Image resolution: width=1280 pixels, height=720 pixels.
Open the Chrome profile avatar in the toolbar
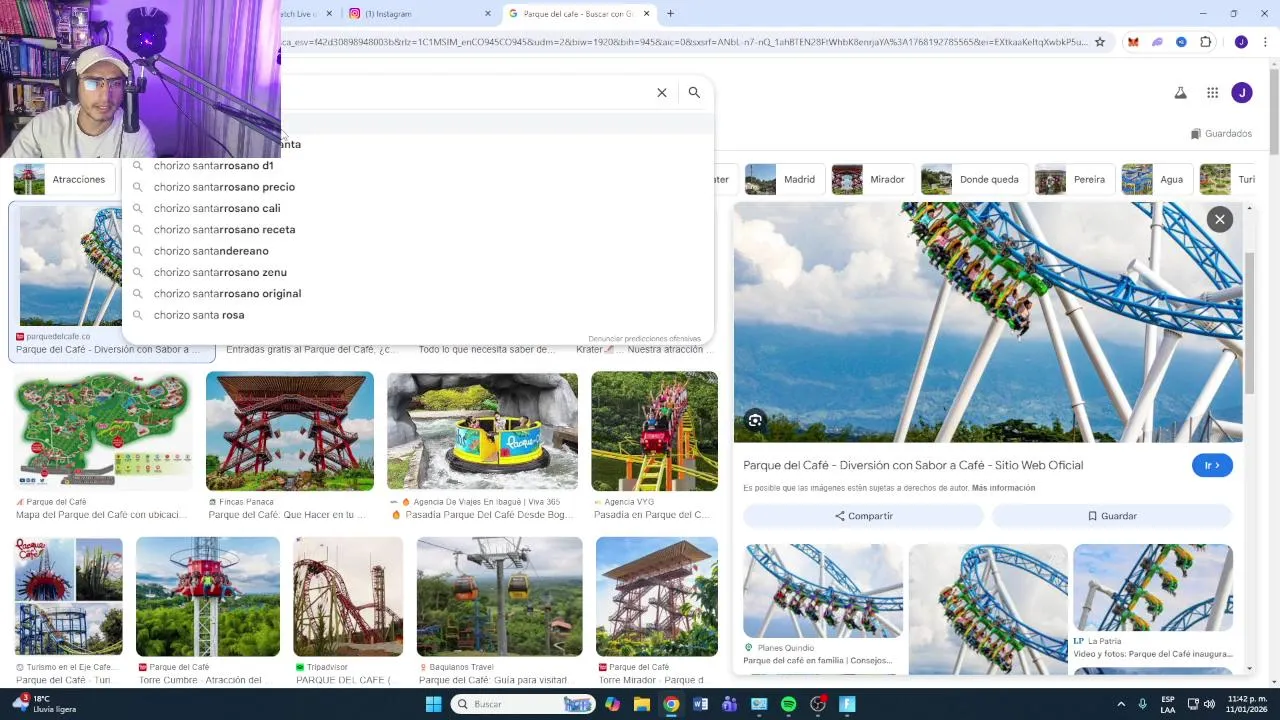1241,42
